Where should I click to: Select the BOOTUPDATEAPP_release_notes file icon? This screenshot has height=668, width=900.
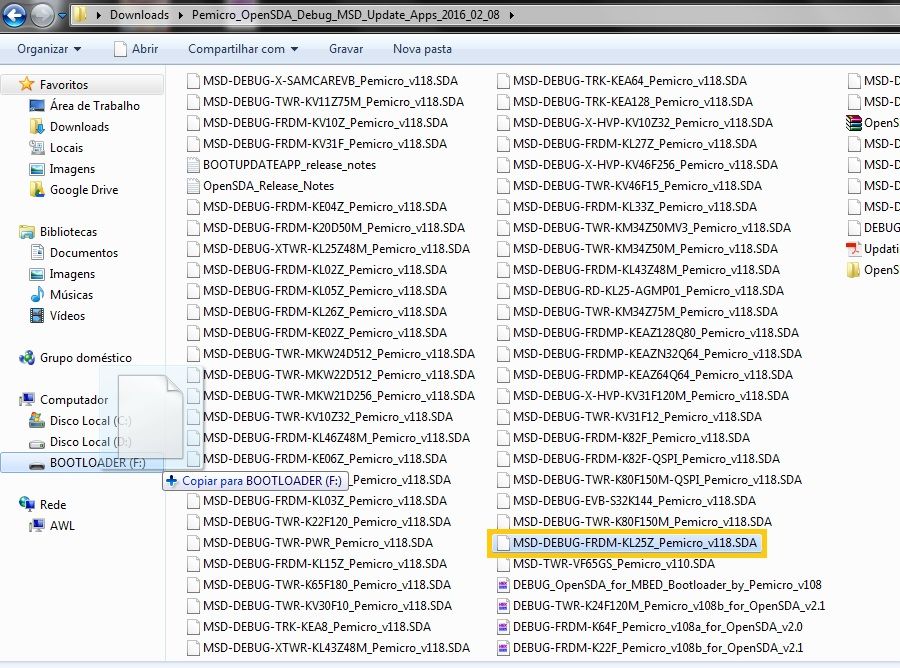pyautogui.click(x=193, y=165)
